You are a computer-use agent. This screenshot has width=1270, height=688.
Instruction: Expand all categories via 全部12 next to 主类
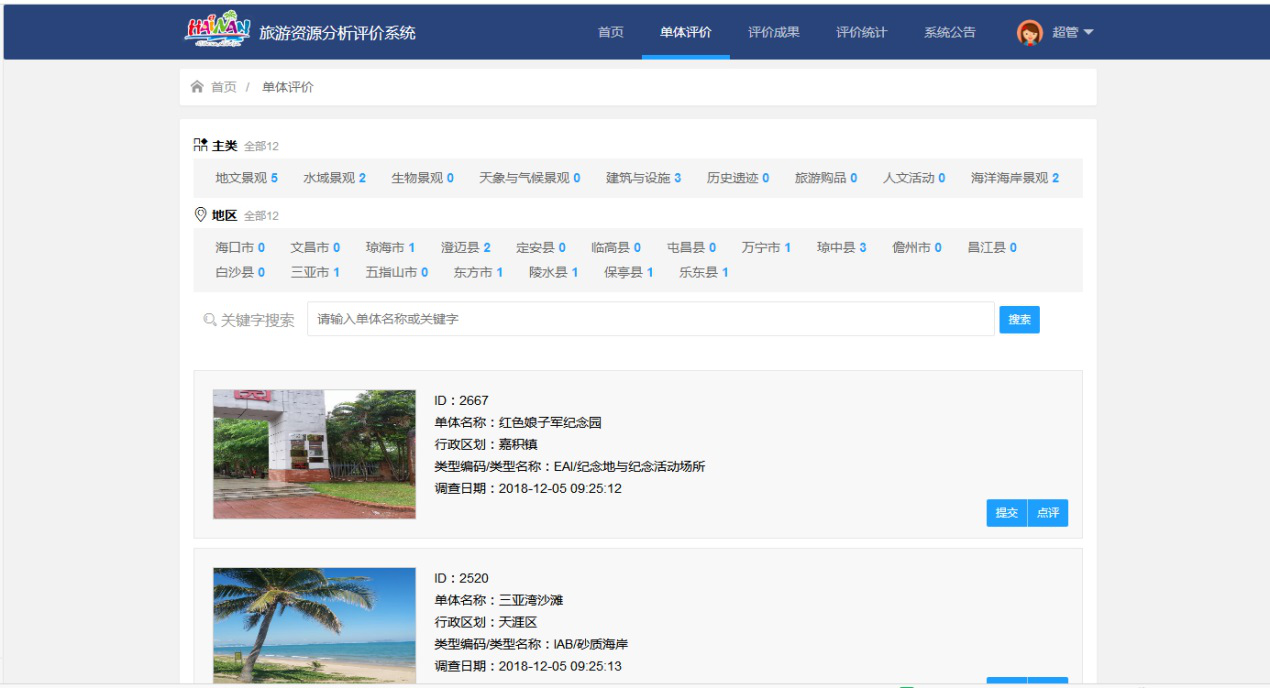[x=261, y=145]
